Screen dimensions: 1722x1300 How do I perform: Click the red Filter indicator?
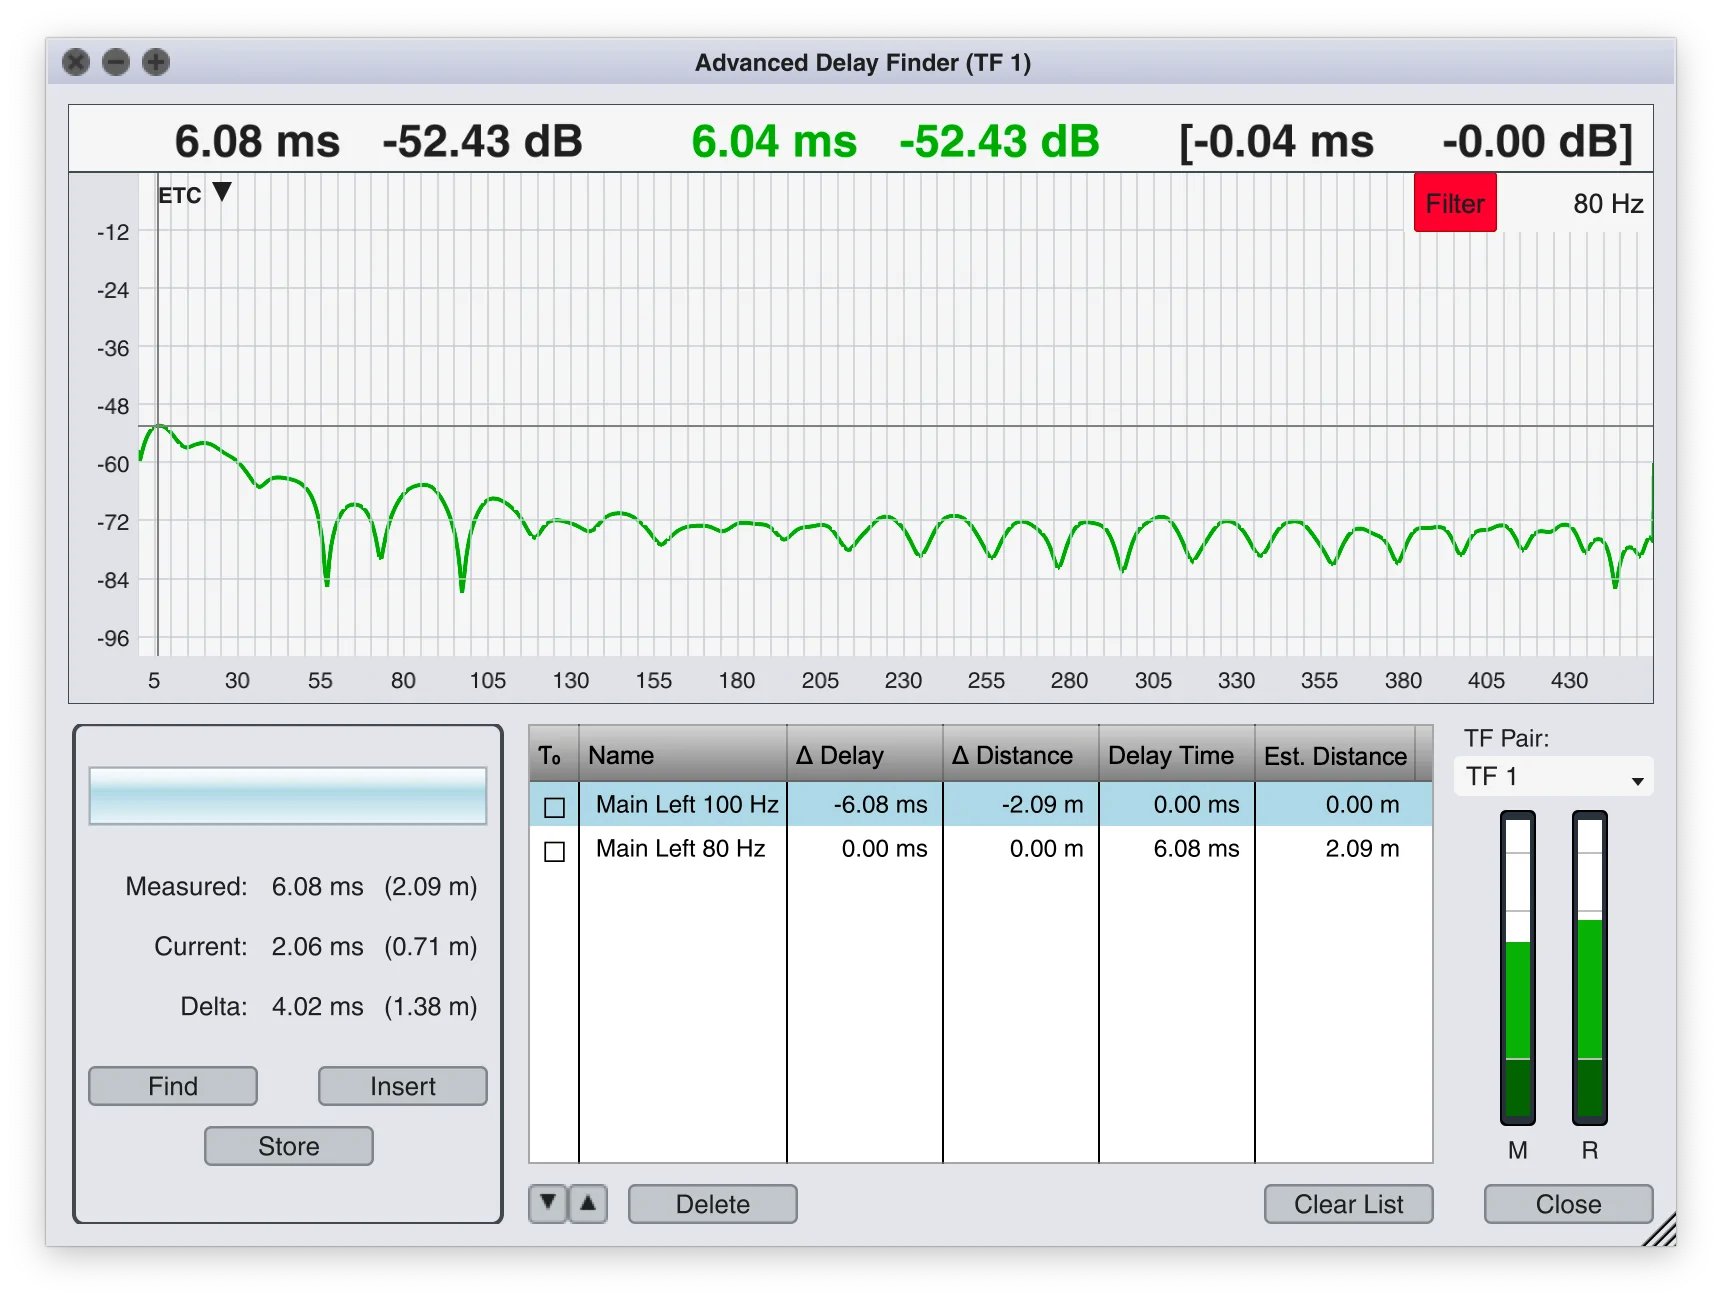pyautogui.click(x=1455, y=203)
